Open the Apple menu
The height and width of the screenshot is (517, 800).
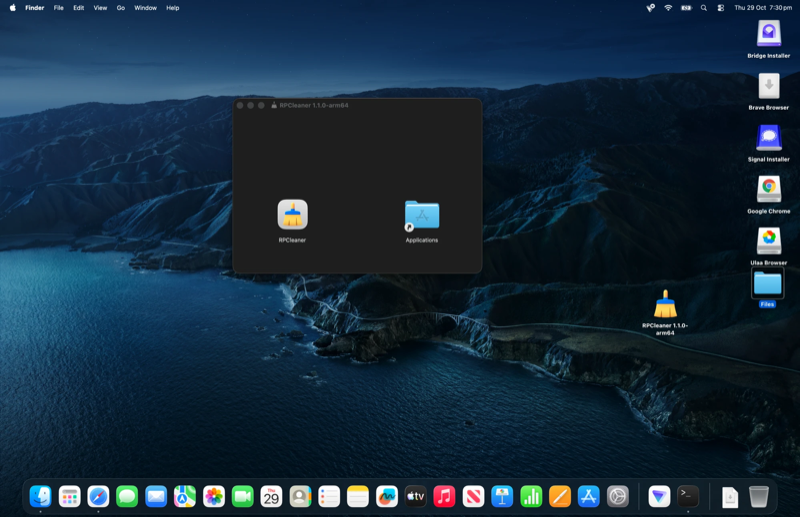[13, 8]
